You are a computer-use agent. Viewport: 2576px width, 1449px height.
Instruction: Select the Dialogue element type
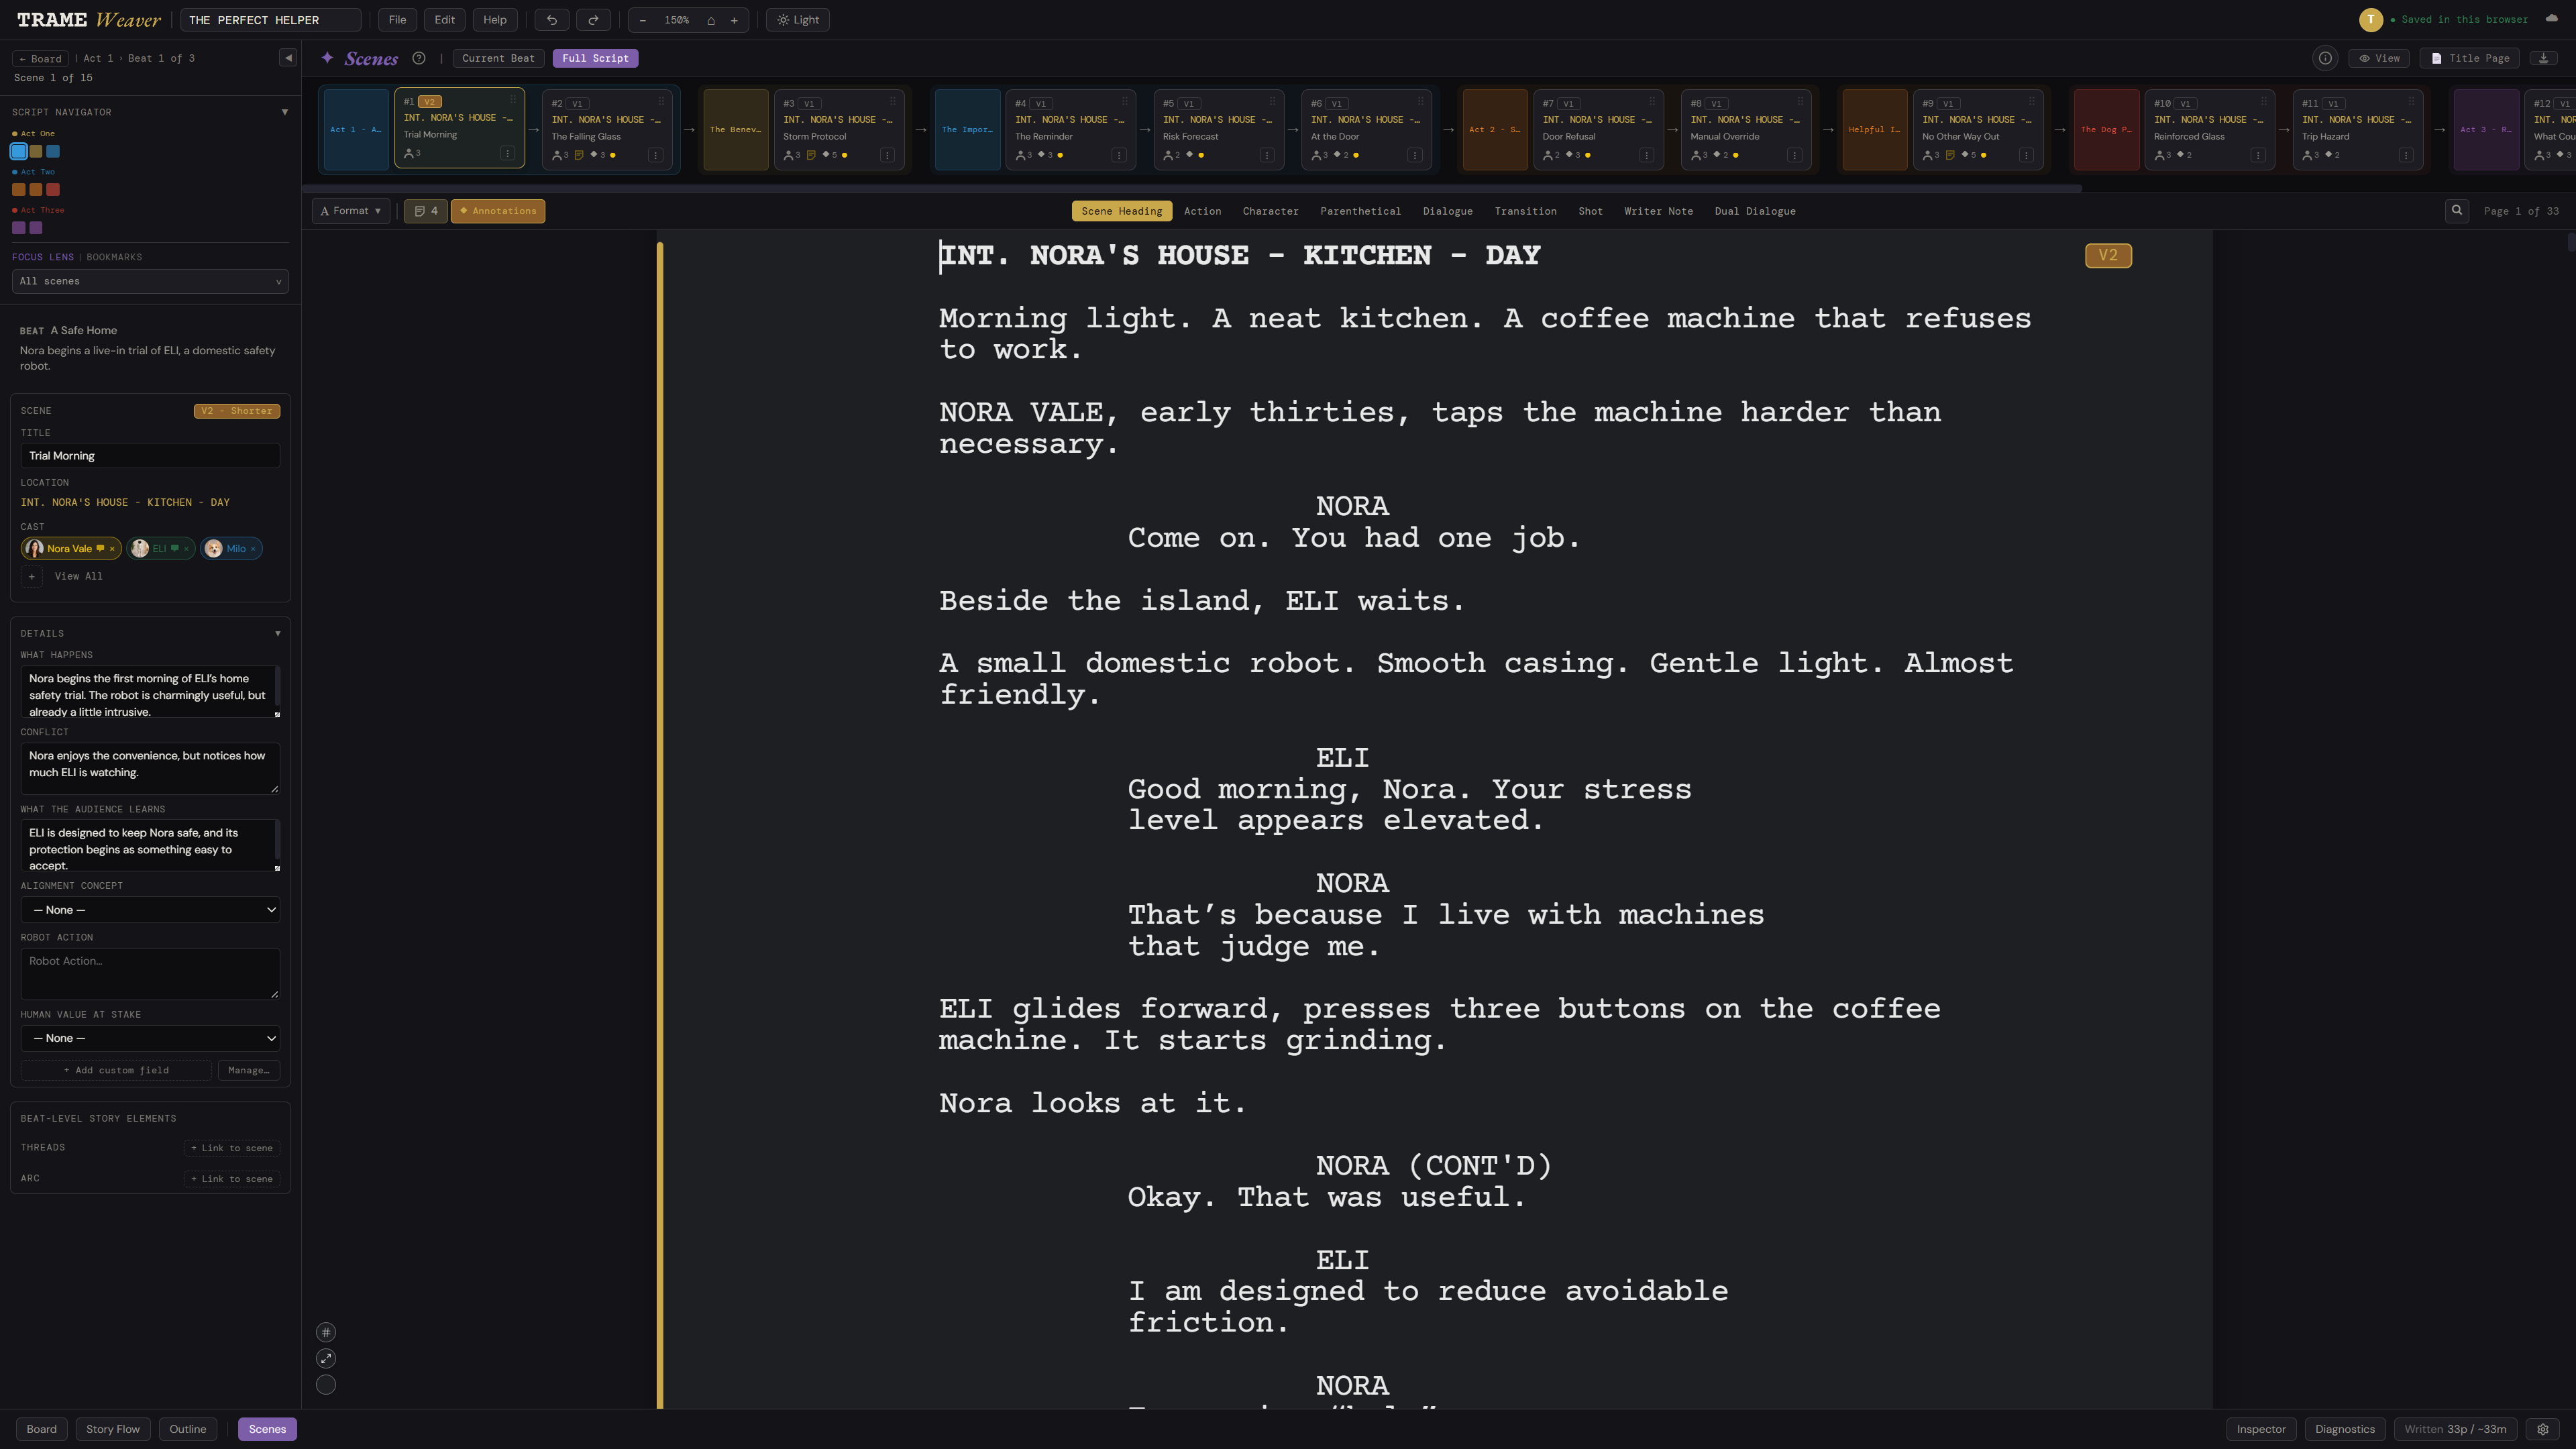[x=1447, y=211]
